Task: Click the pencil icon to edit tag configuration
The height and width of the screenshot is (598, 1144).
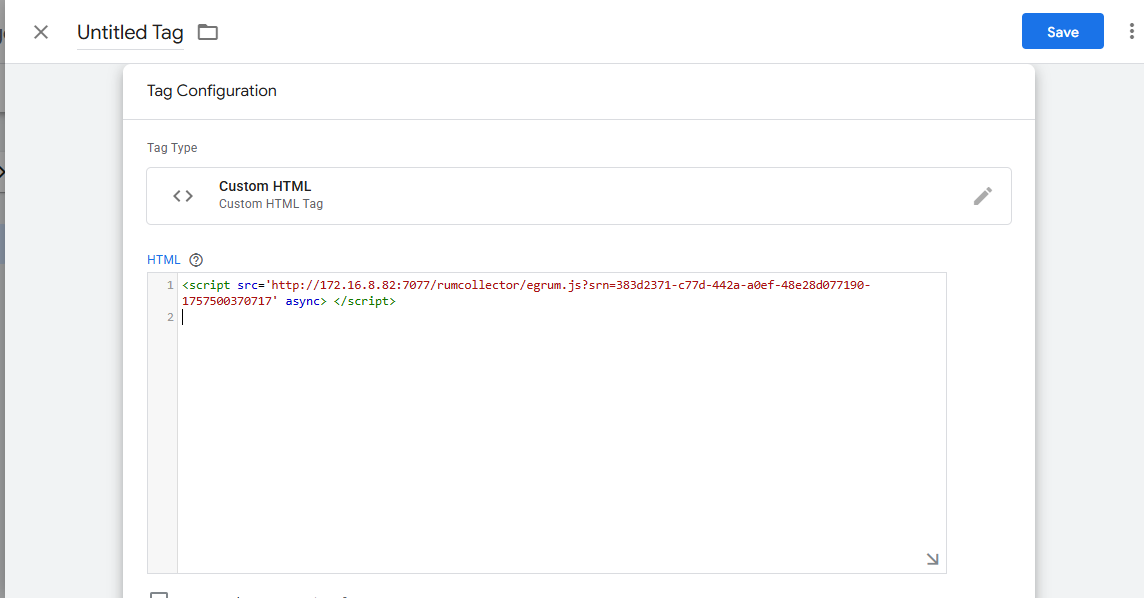Action: (x=983, y=196)
